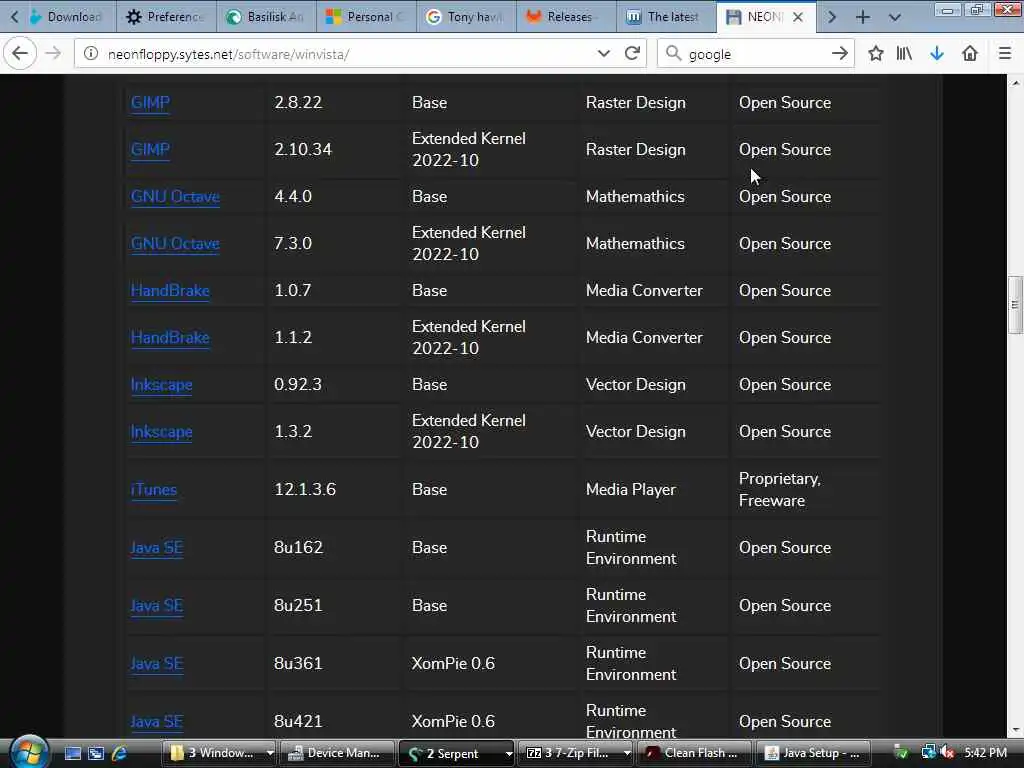Open Java Setup taskbar button
The width and height of the screenshot is (1024, 768).
click(813, 753)
